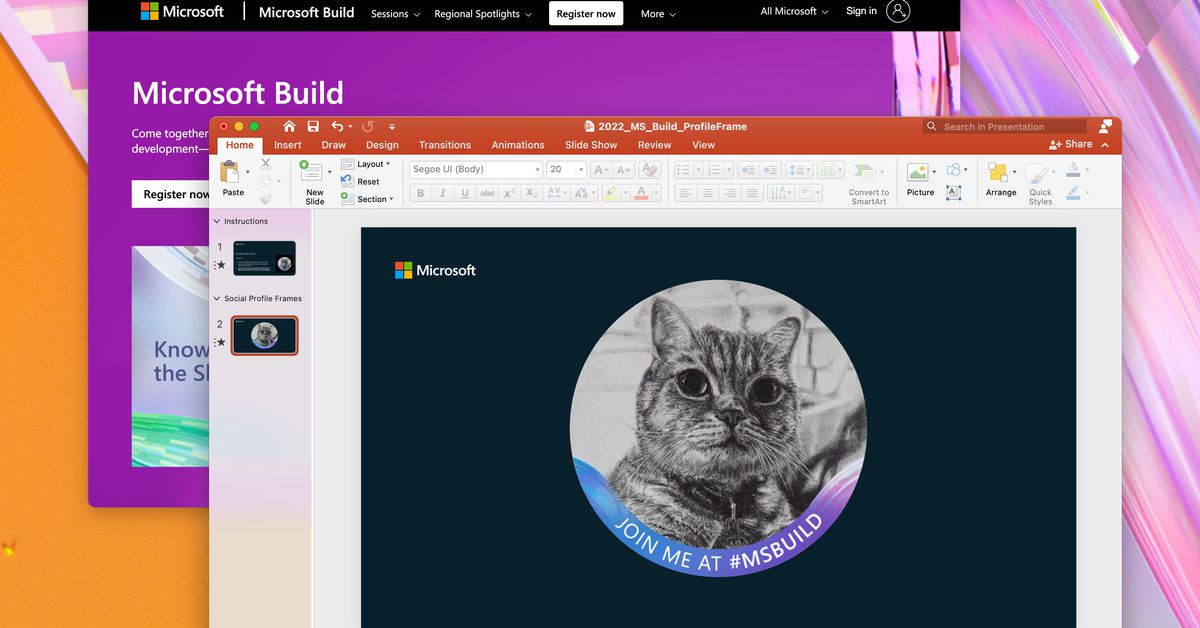Screen dimensions: 1200x628
Task: Click the red font color swatch
Action: (641, 193)
